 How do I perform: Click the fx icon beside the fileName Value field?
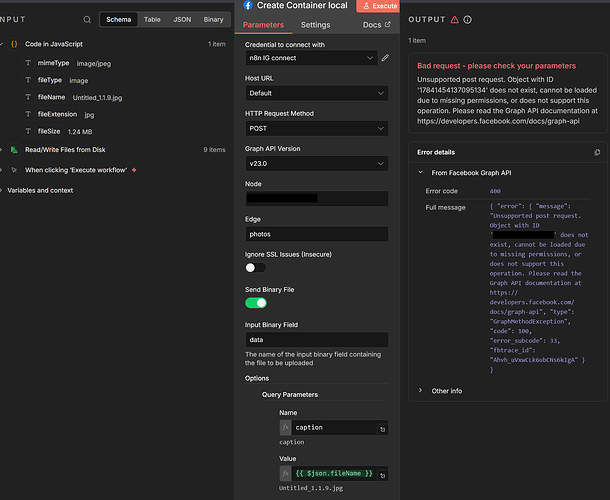point(285,472)
